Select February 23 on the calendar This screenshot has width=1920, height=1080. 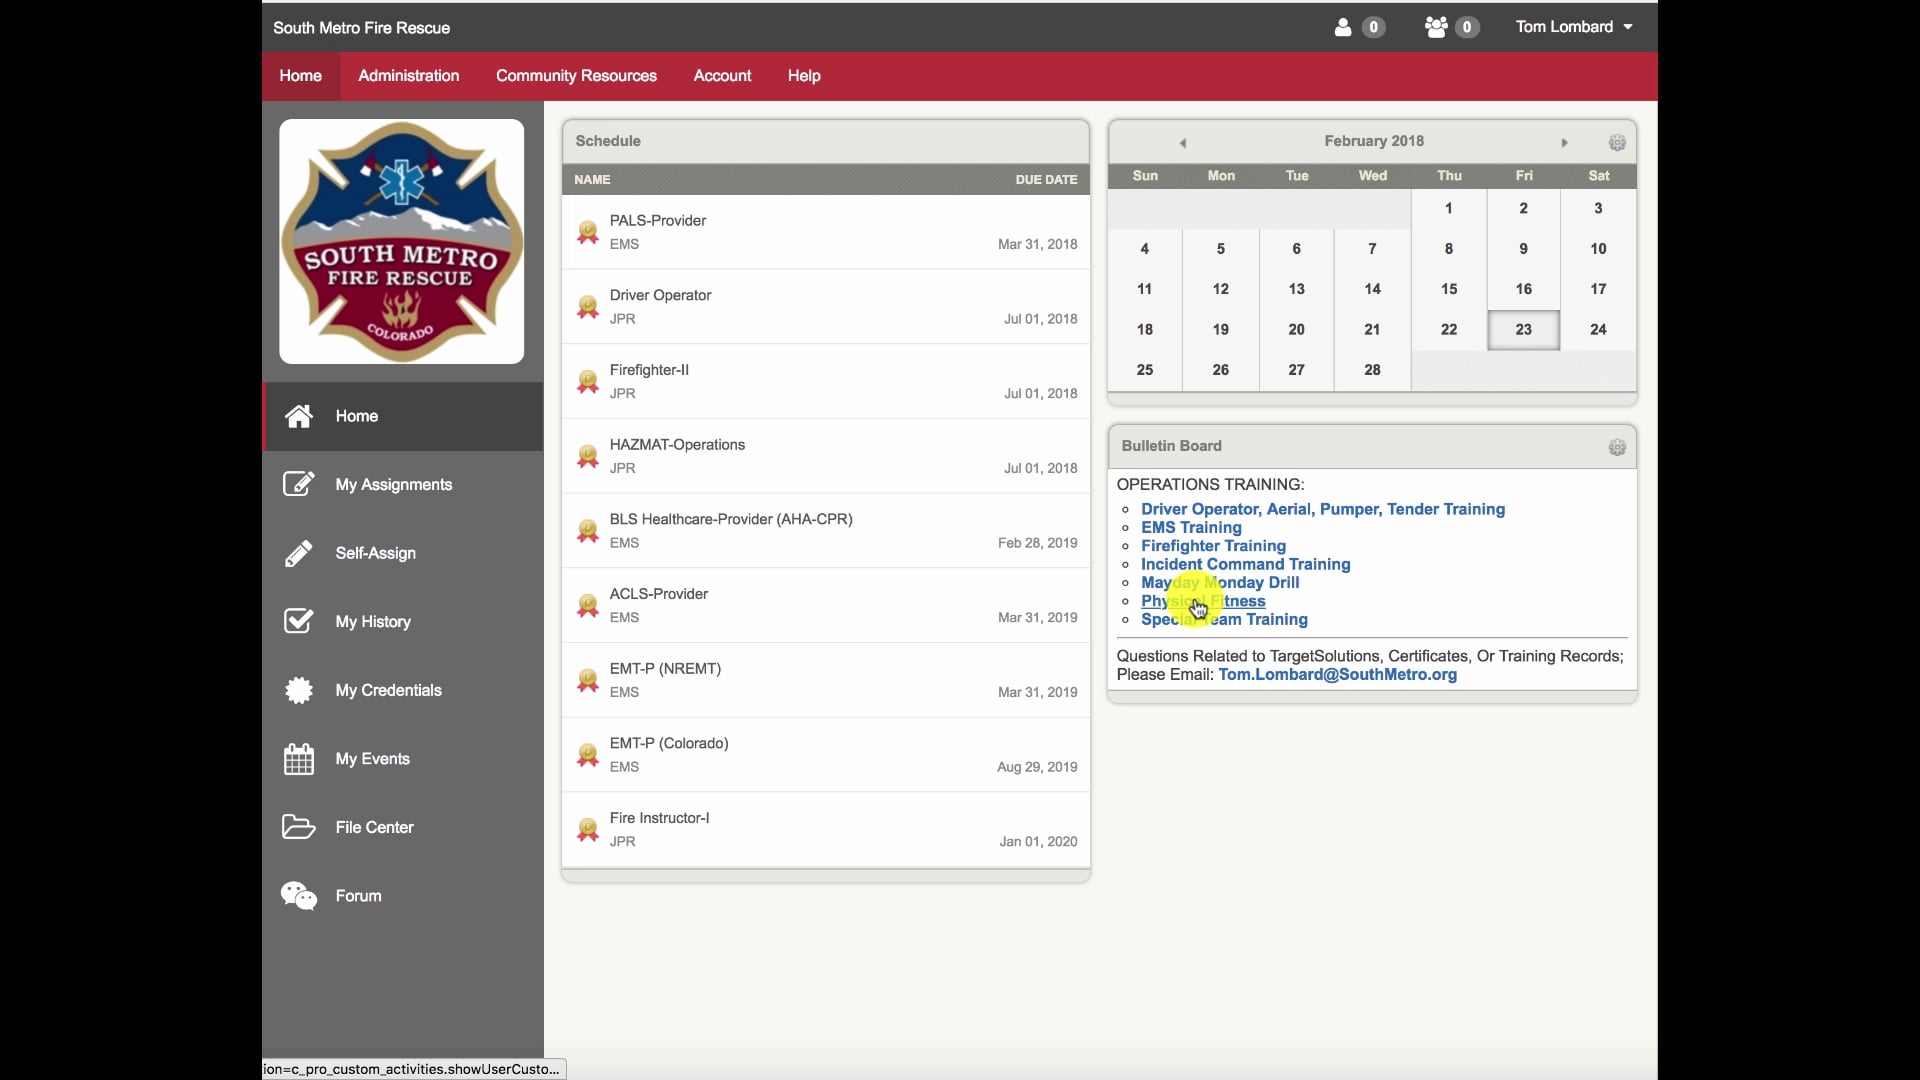pos(1523,330)
